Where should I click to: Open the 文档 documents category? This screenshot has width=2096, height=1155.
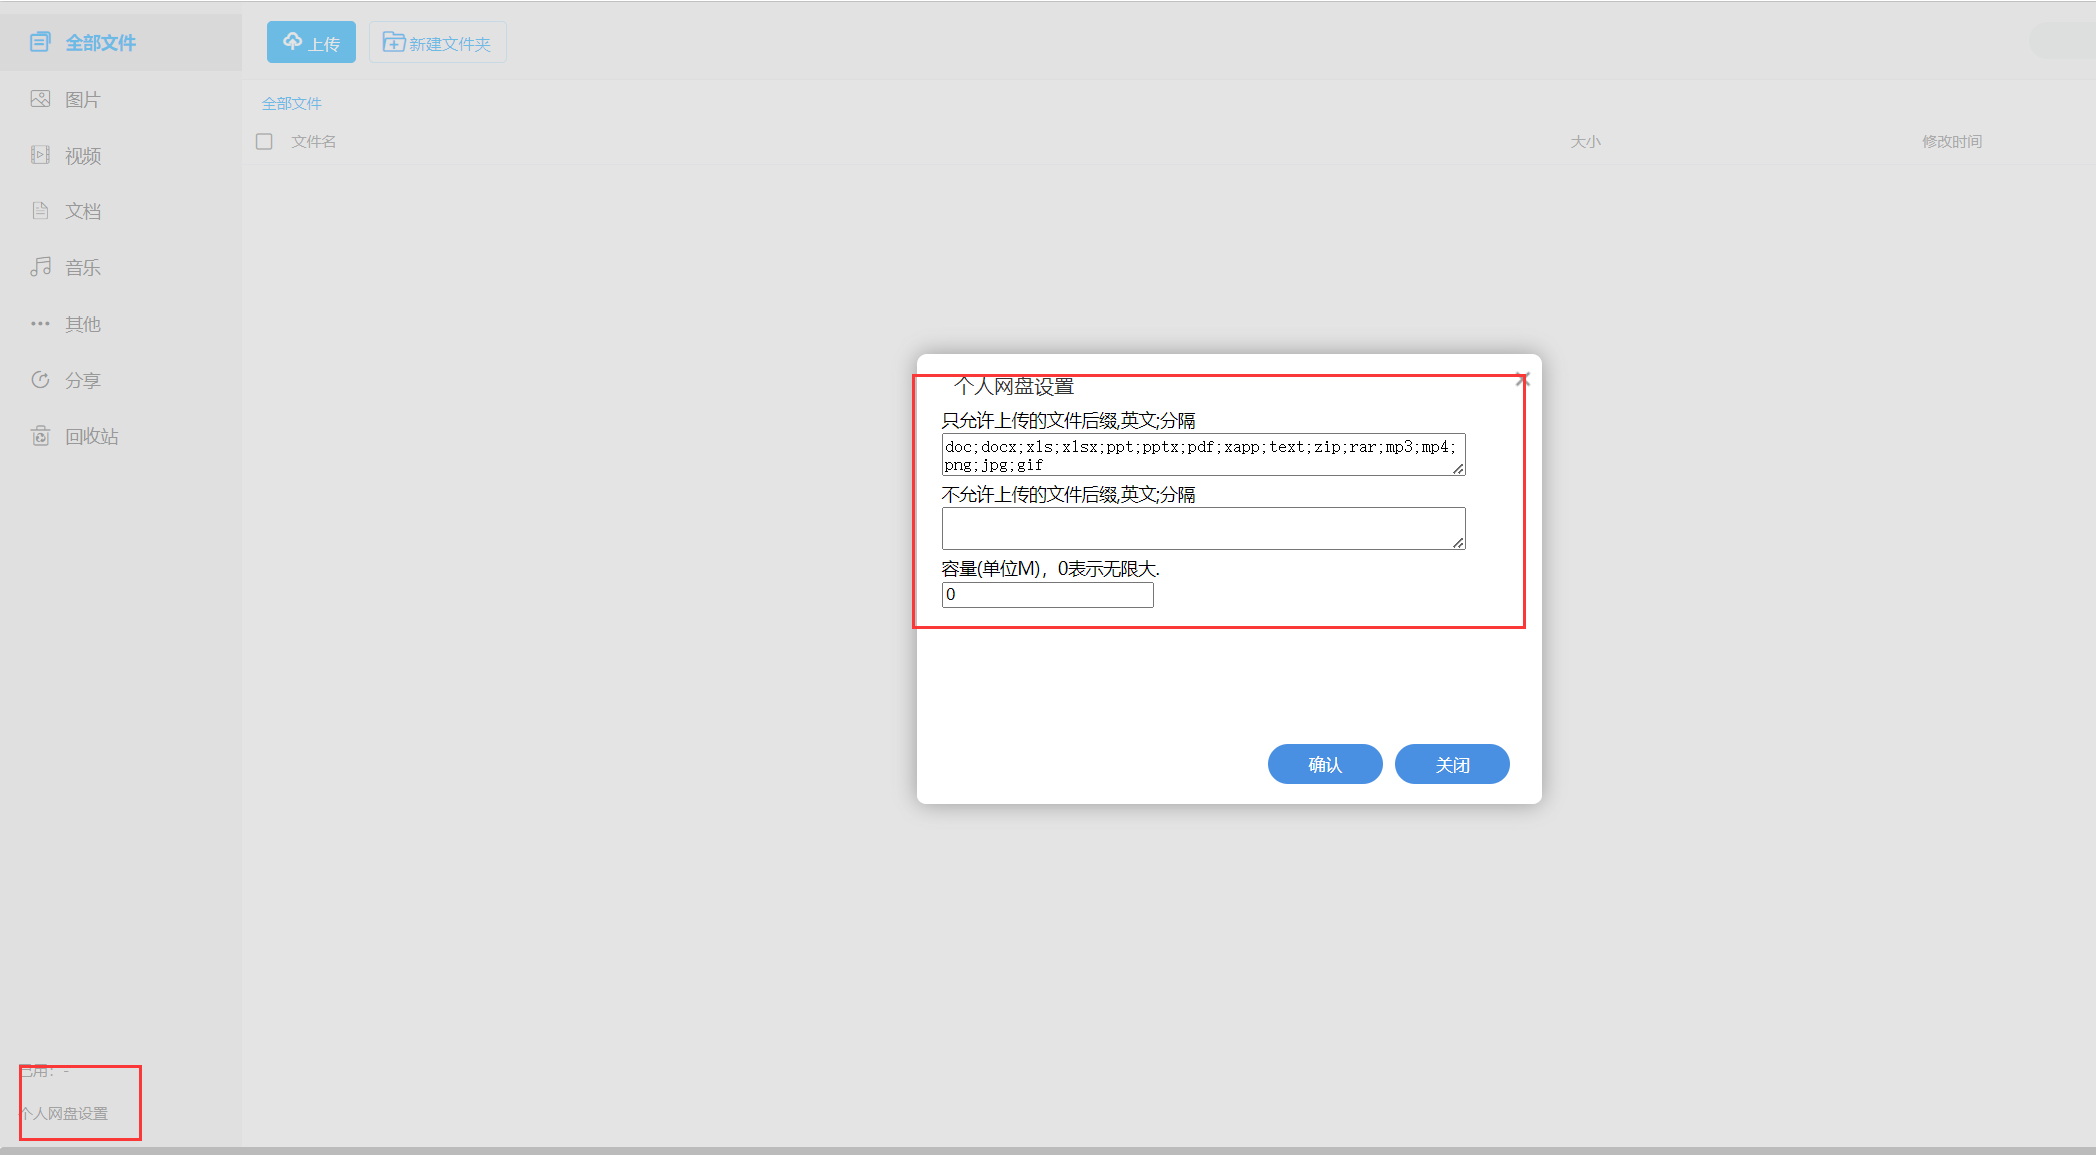(x=82, y=211)
